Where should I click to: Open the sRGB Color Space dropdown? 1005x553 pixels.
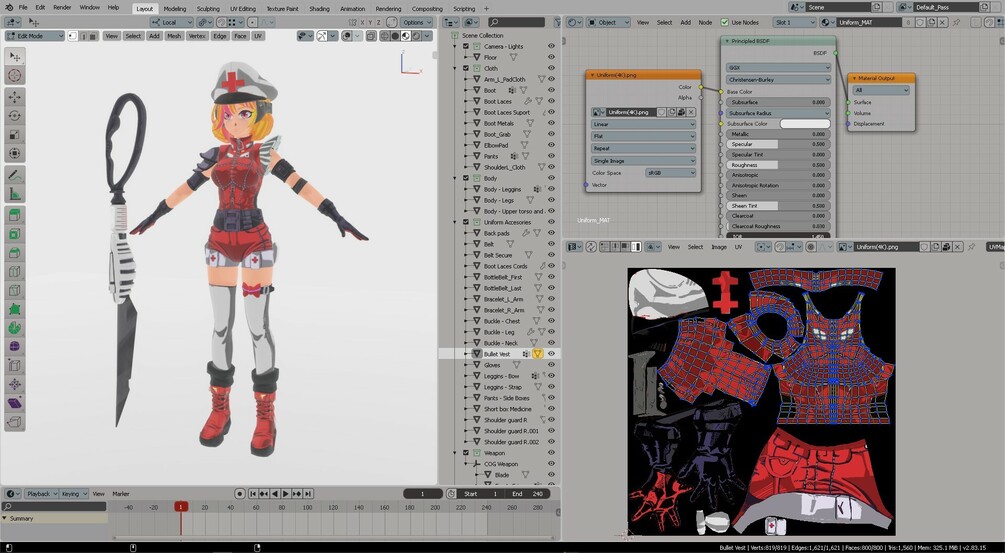pos(670,173)
